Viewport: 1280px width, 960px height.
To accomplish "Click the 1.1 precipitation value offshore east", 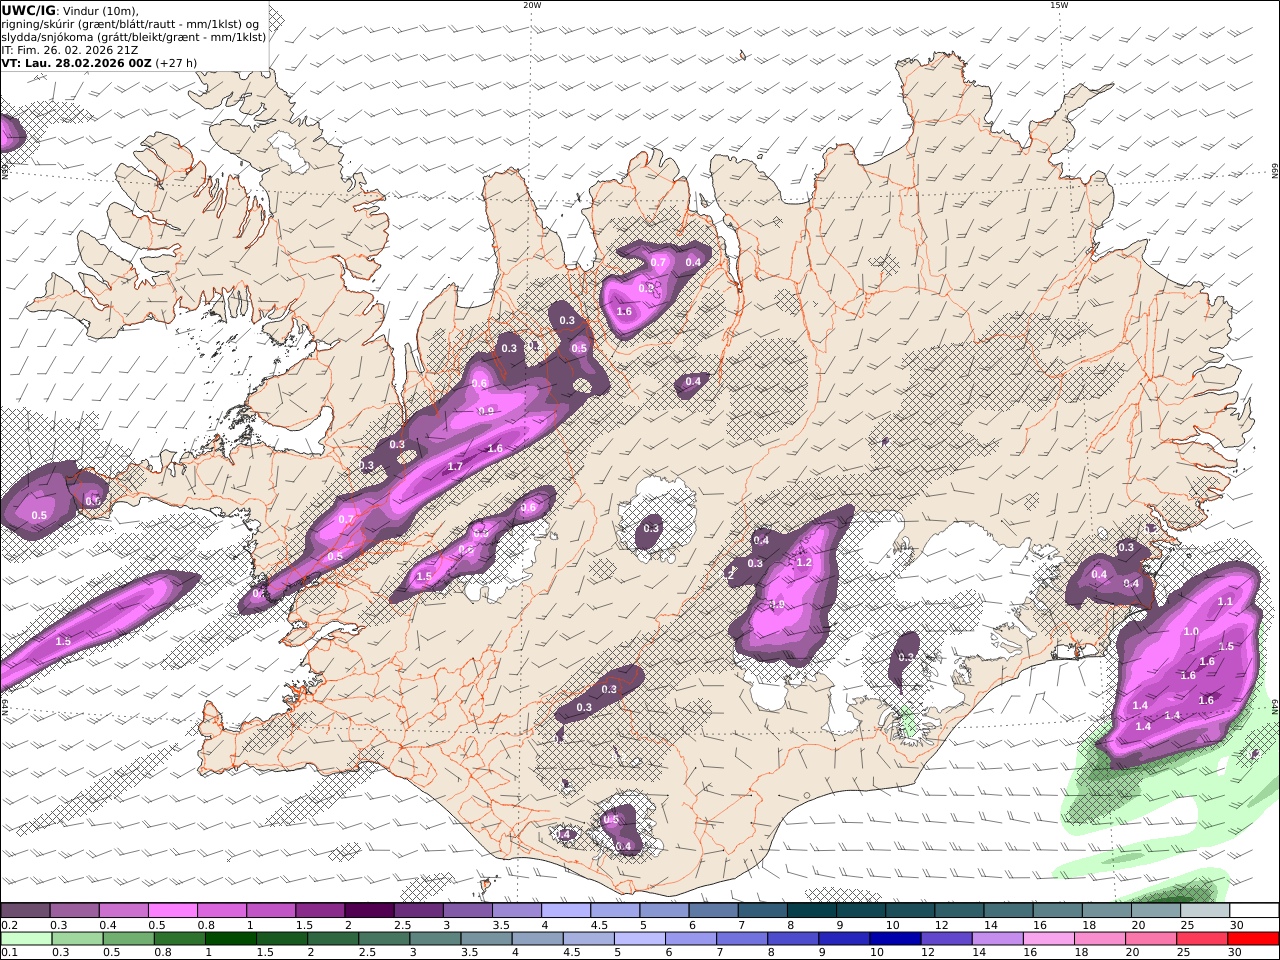I will click(x=1225, y=602).
